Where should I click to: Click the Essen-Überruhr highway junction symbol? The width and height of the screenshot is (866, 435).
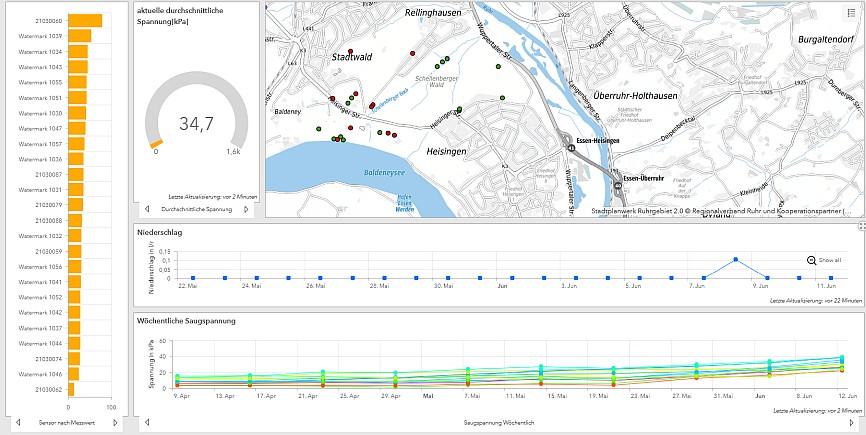tap(618, 186)
